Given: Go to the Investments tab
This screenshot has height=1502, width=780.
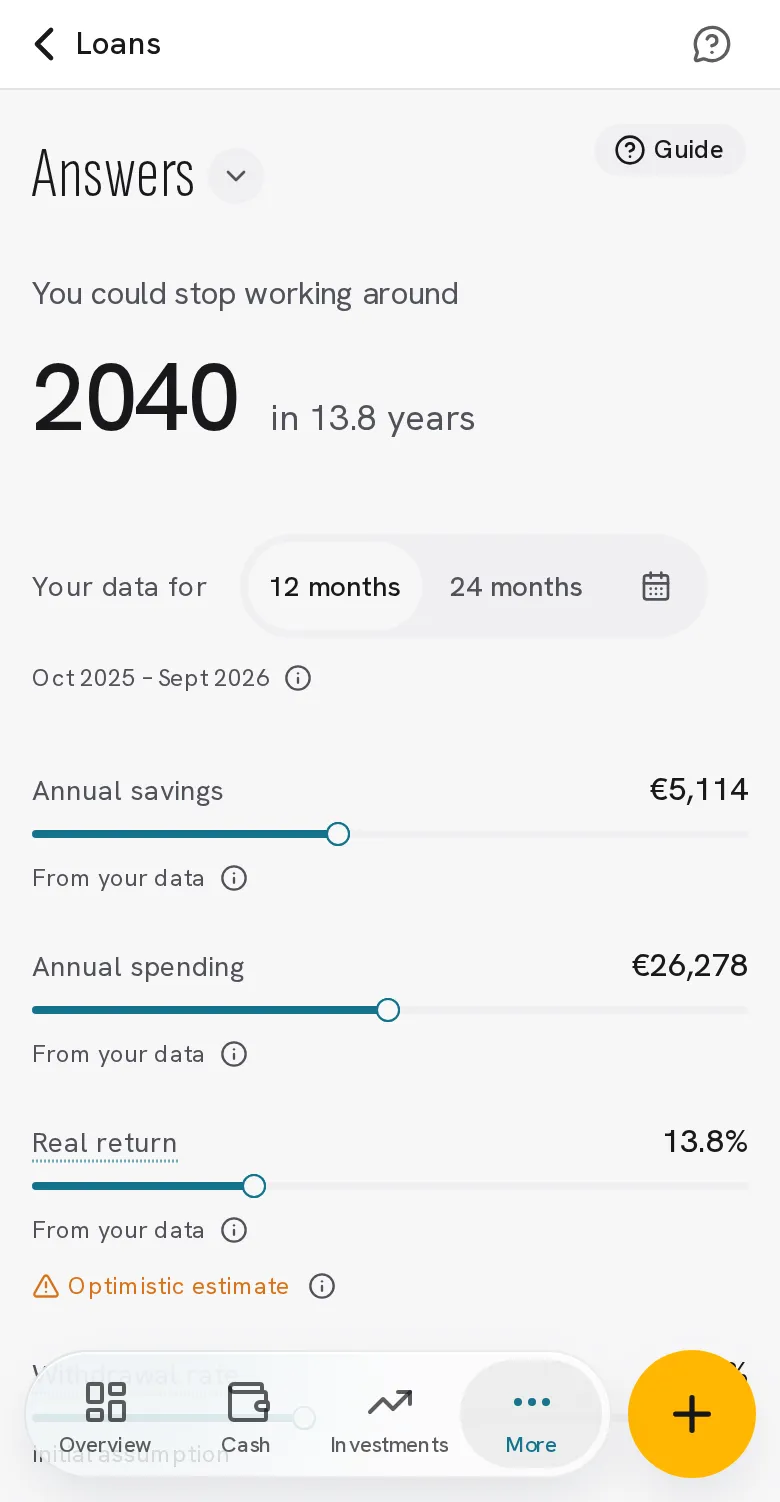Looking at the screenshot, I should [389, 1416].
